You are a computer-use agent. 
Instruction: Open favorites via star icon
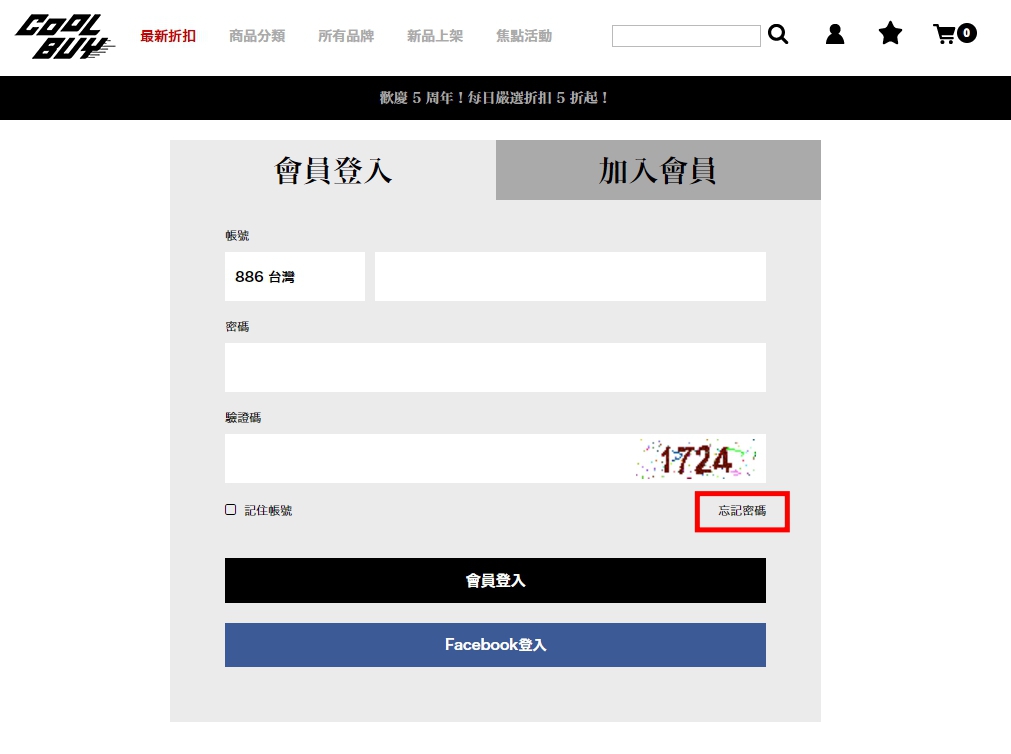[890, 33]
